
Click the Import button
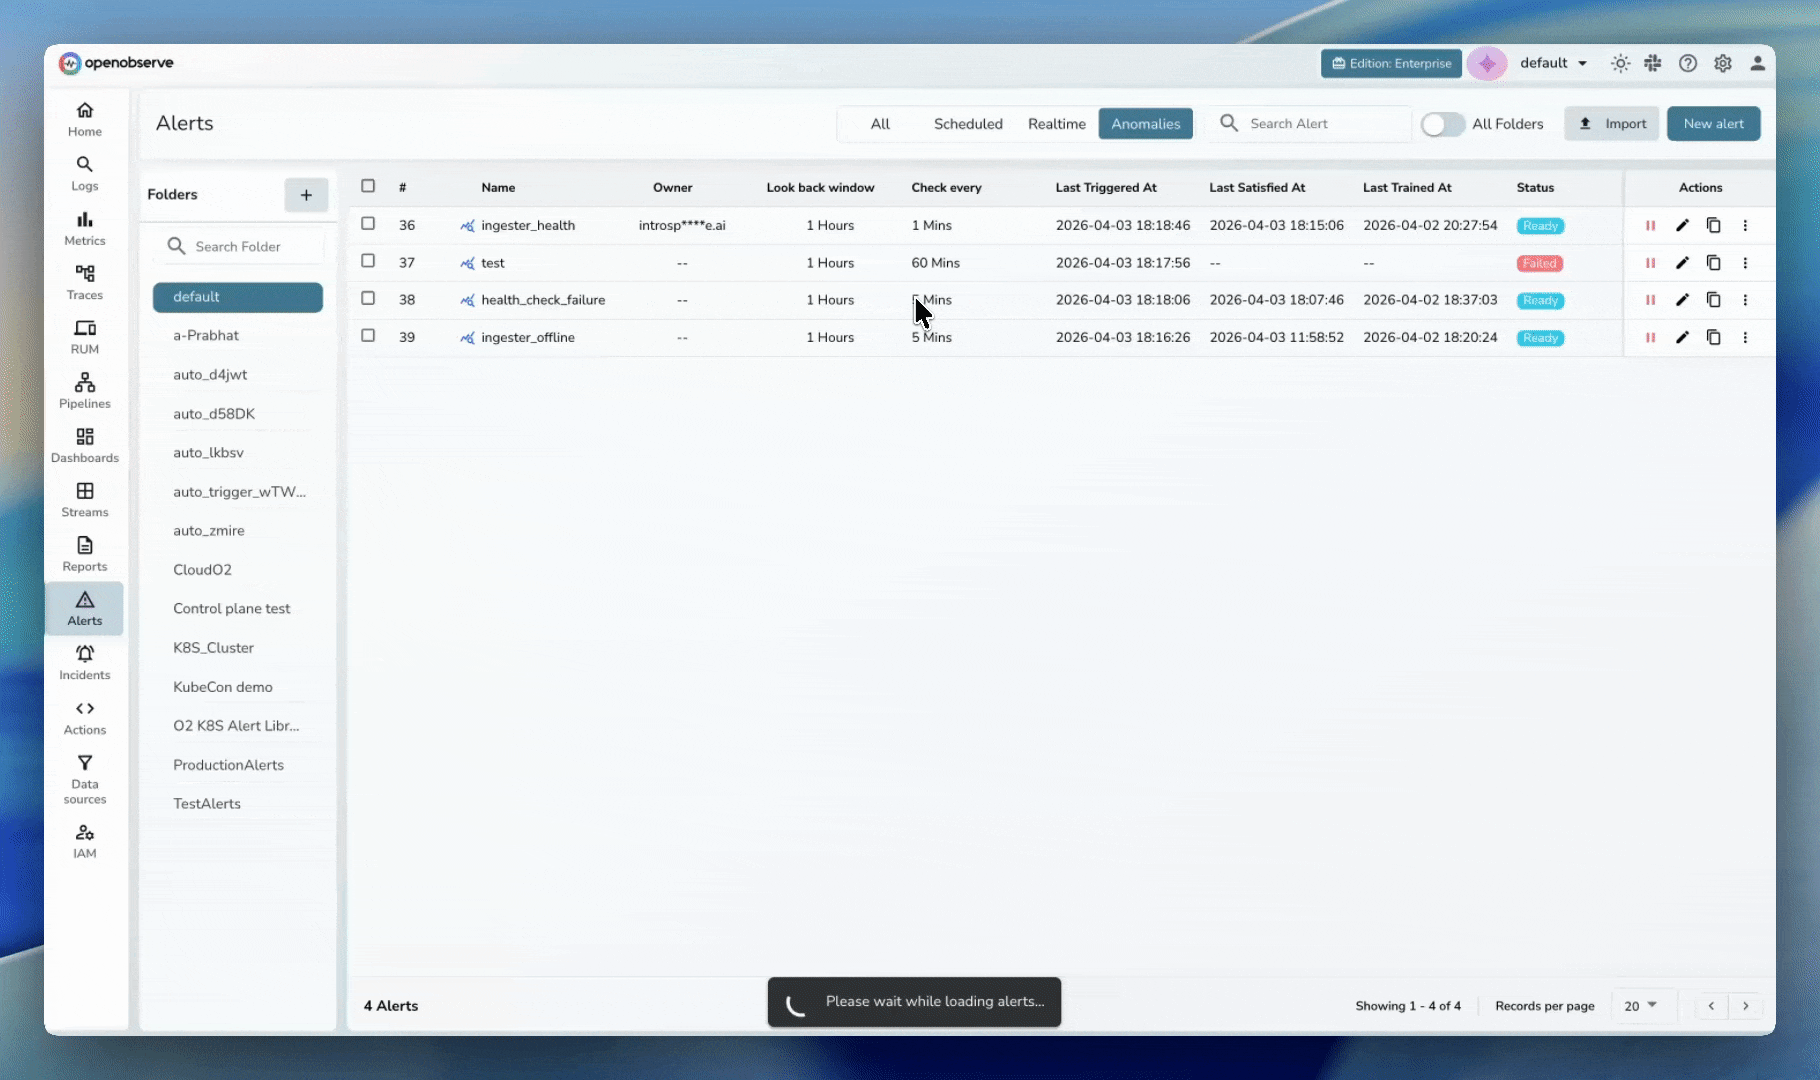click(1611, 124)
